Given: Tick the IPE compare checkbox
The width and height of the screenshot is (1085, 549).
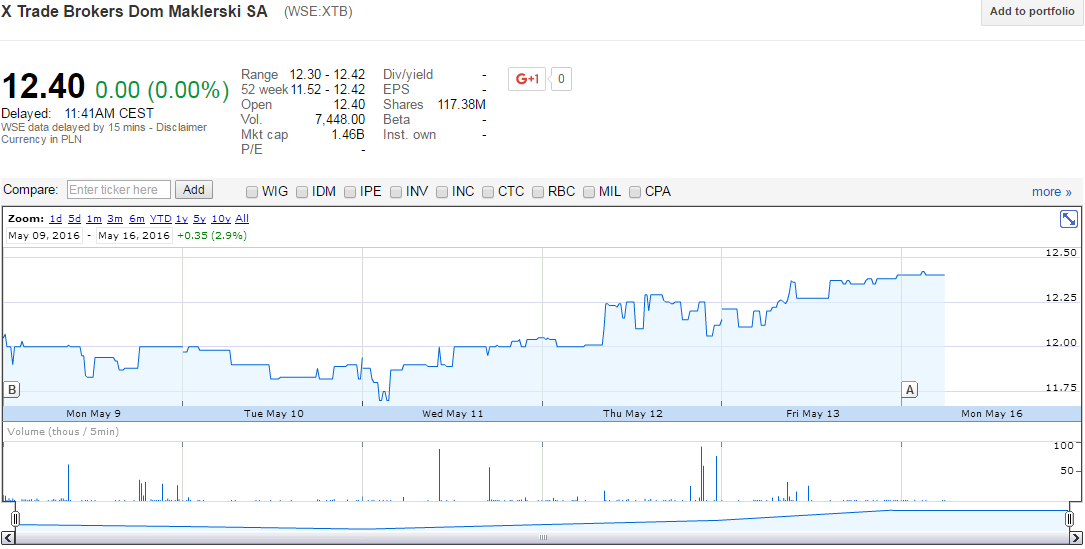Looking at the screenshot, I should pyautogui.click(x=350, y=192).
